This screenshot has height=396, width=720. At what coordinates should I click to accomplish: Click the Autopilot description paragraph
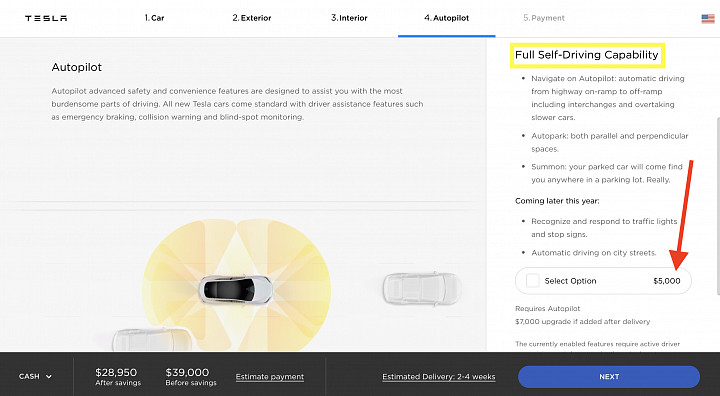(x=237, y=104)
